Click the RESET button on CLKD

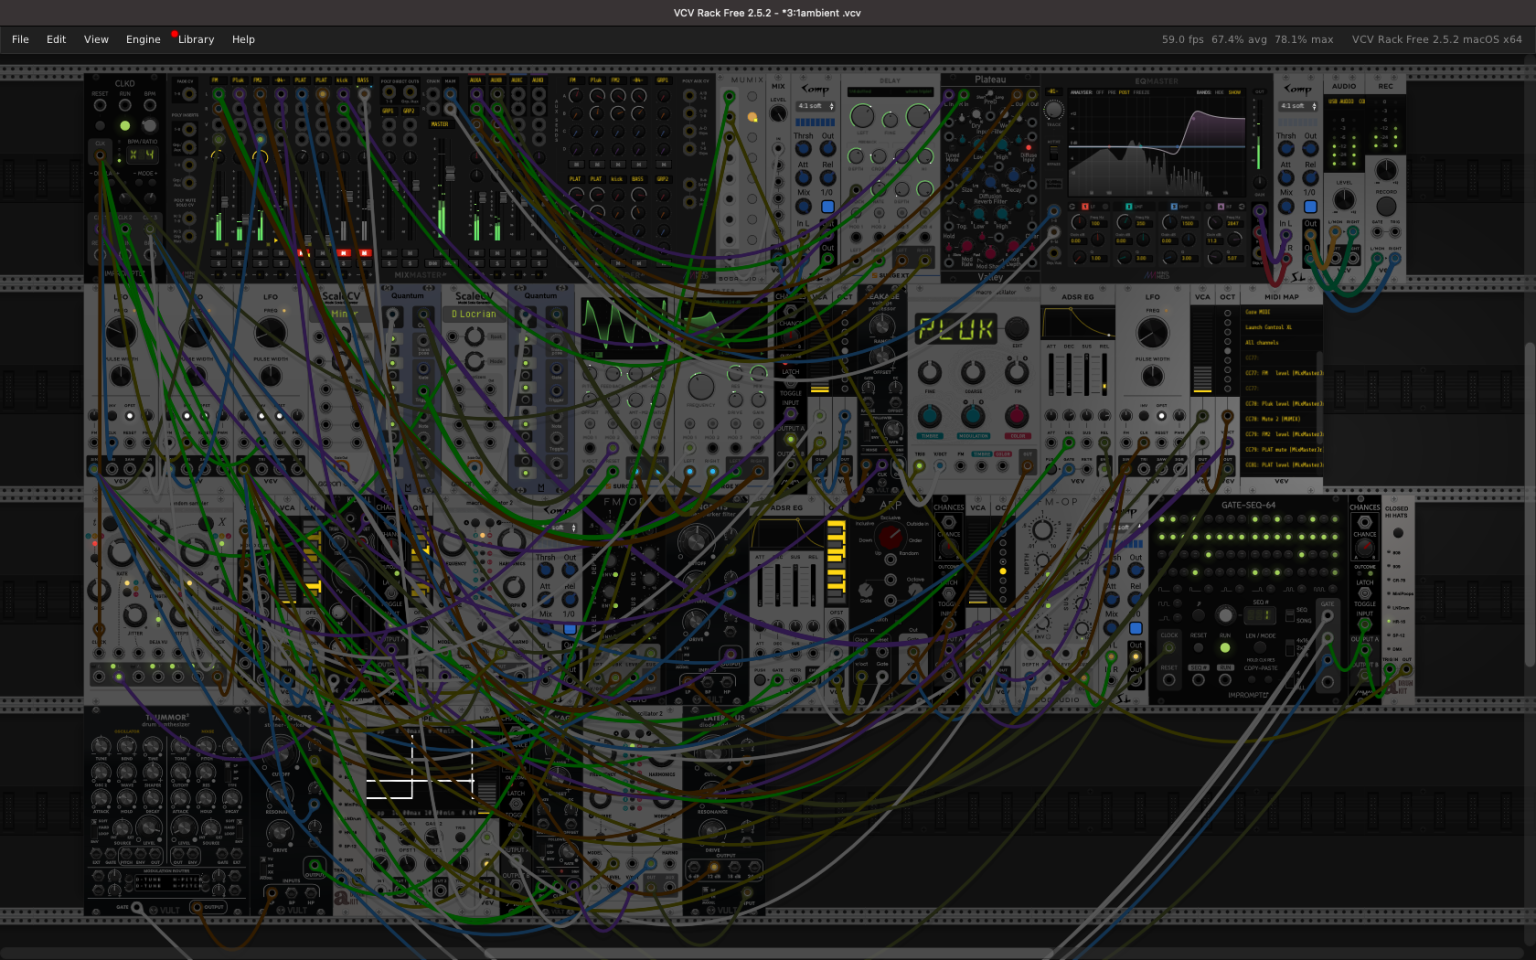[100, 125]
